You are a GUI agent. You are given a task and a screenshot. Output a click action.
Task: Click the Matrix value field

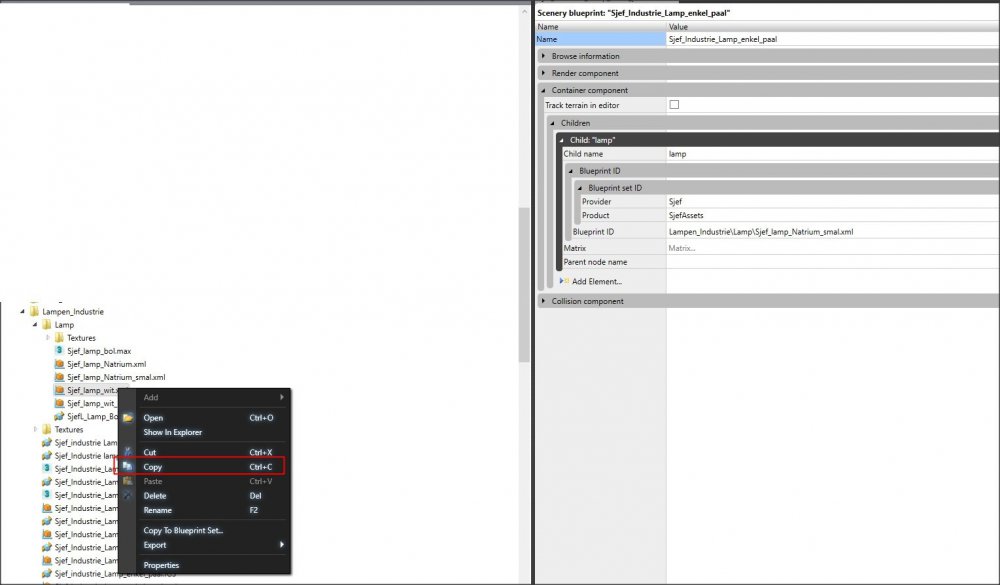(x=830, y=247)
